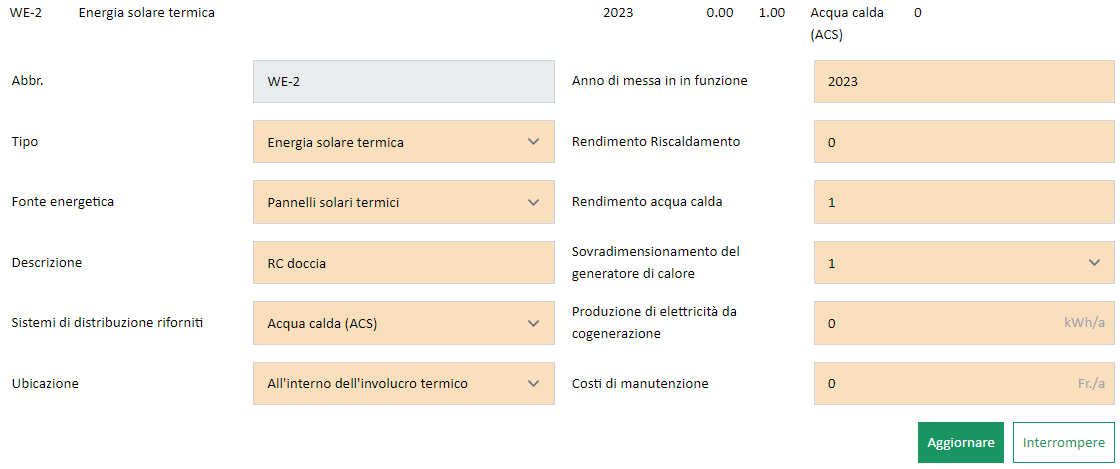The height and width of the screenshot is (469, 1120).
Task: Click the Anno di messa in funzione field
Action: coord(963,82)
